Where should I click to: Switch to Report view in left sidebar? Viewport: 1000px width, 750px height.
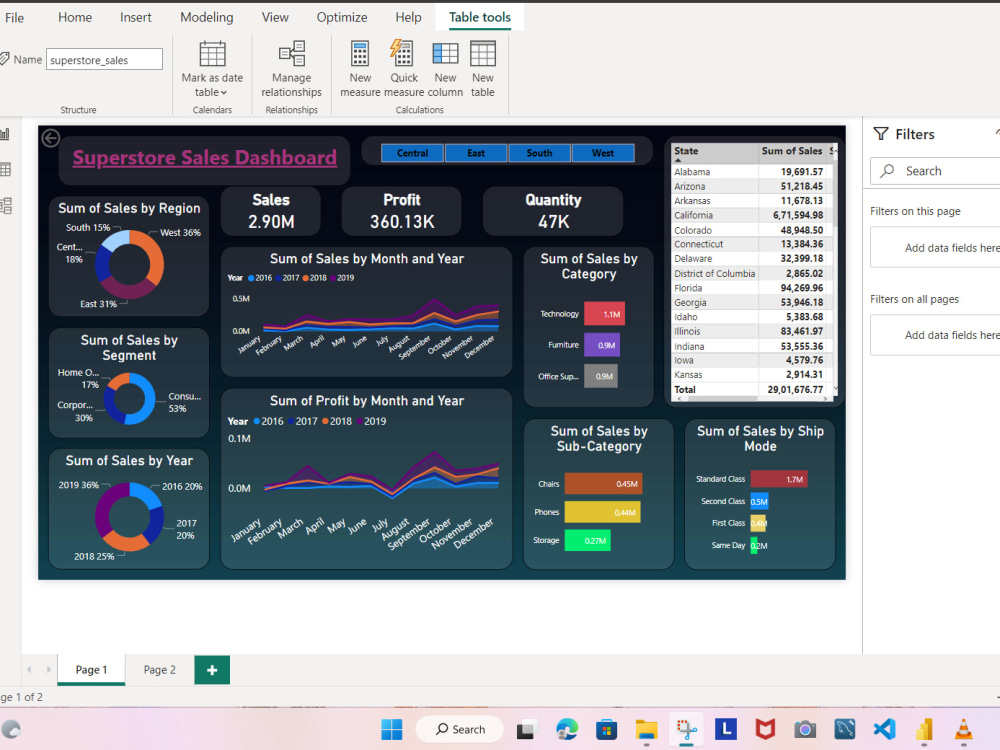coord(6,133)
